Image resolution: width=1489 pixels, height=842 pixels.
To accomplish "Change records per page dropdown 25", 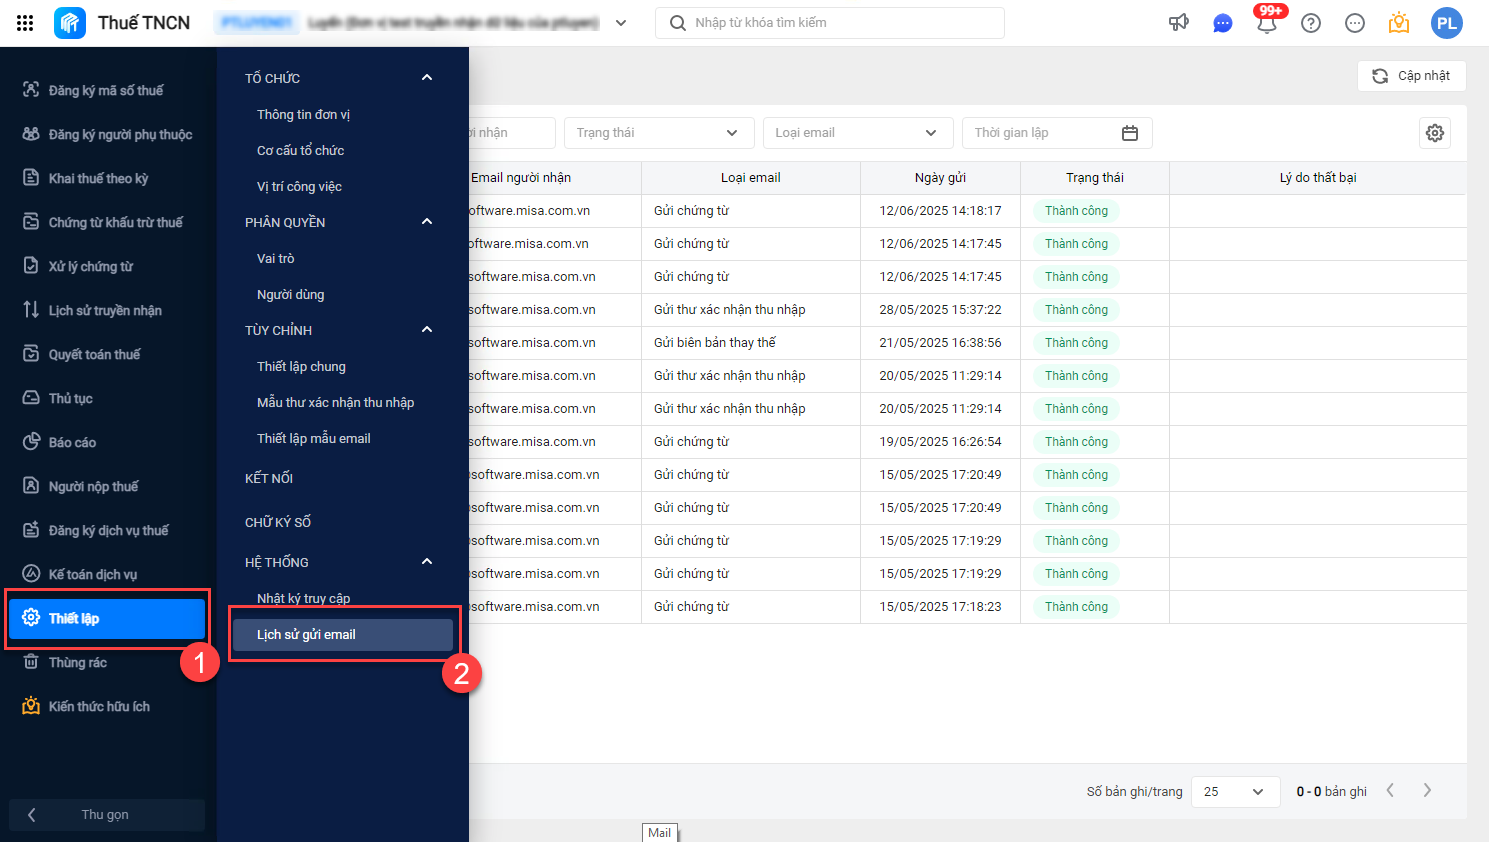I will (1235, 791).
